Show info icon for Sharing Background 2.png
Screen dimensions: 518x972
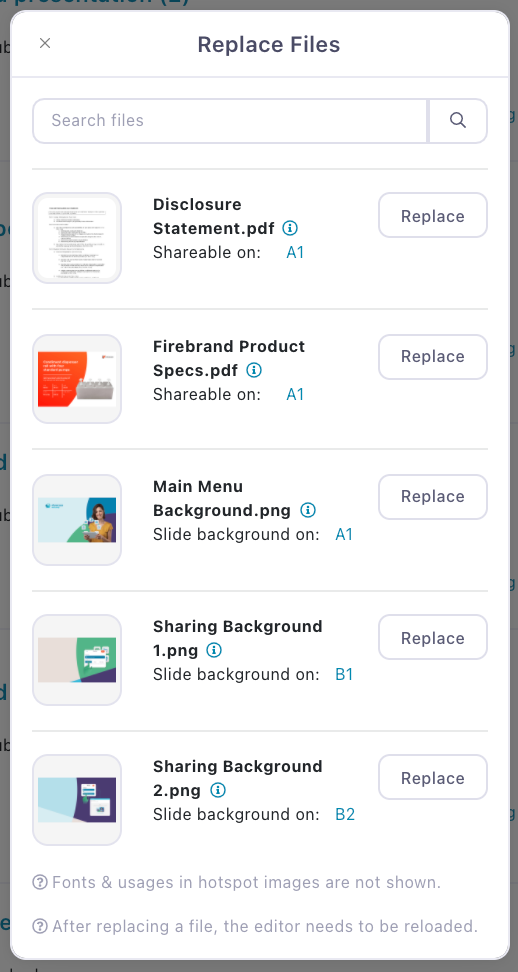click(217, 790)
